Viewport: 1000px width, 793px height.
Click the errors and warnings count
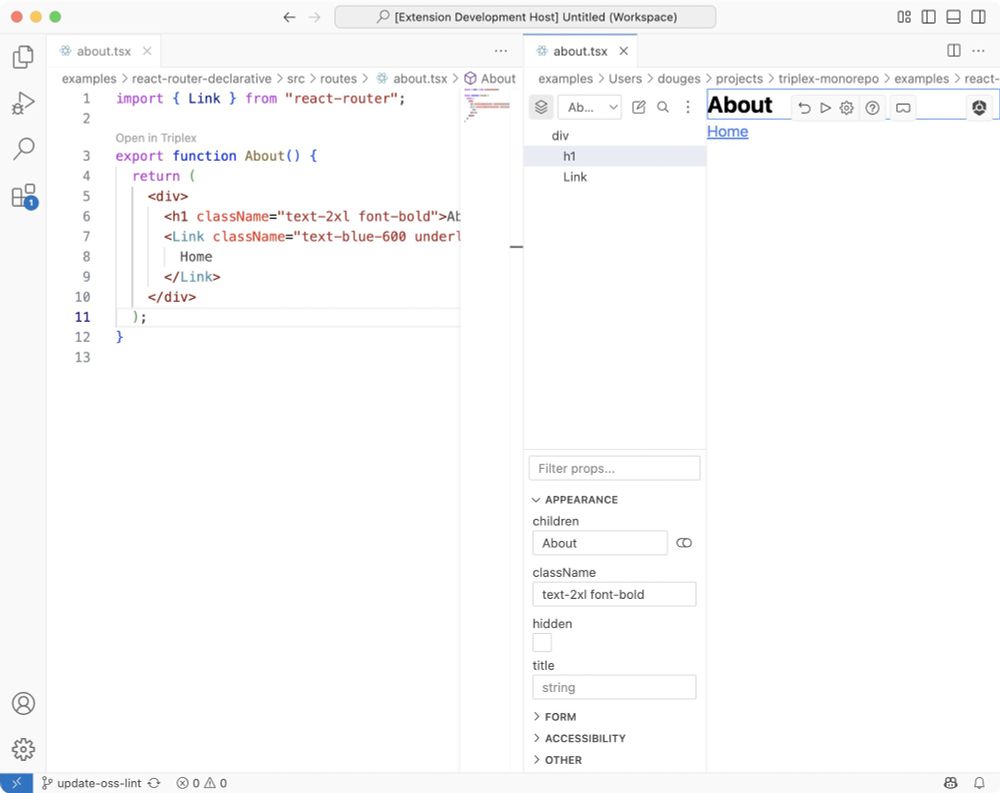[202, 783]
